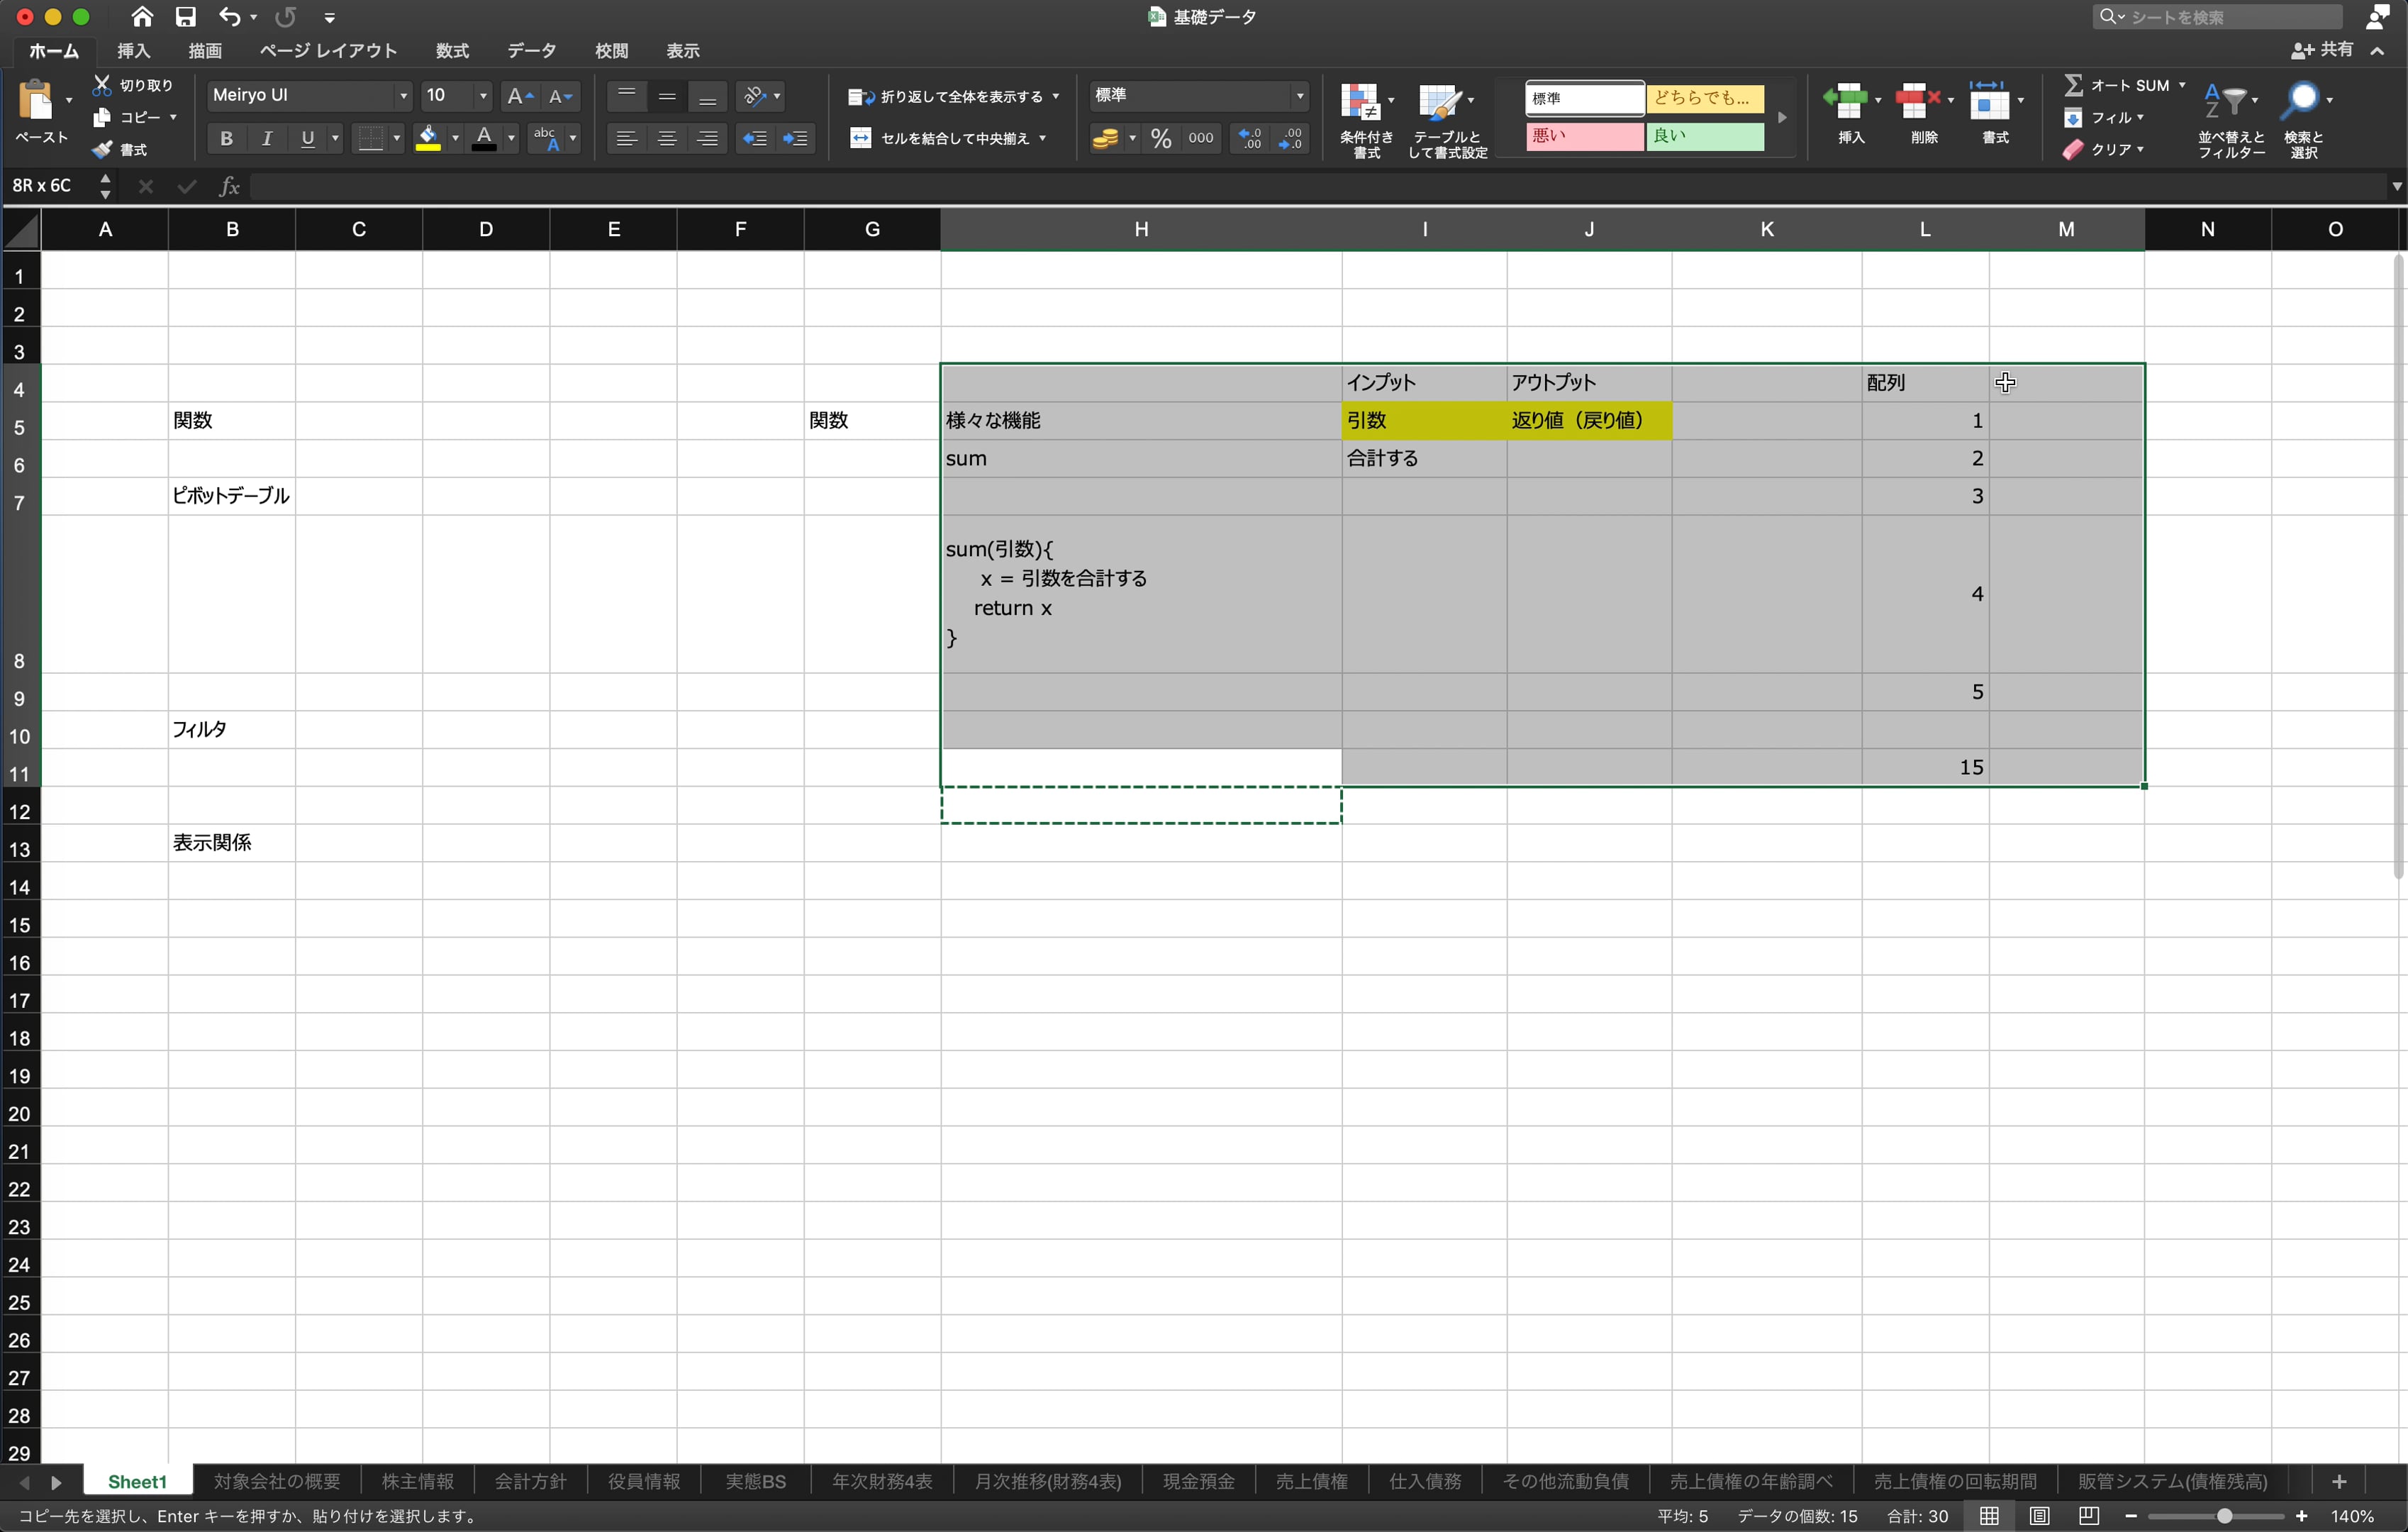Click the Sort and Filter icon
The image size is (2408, 1532).
click(2226, 100)
